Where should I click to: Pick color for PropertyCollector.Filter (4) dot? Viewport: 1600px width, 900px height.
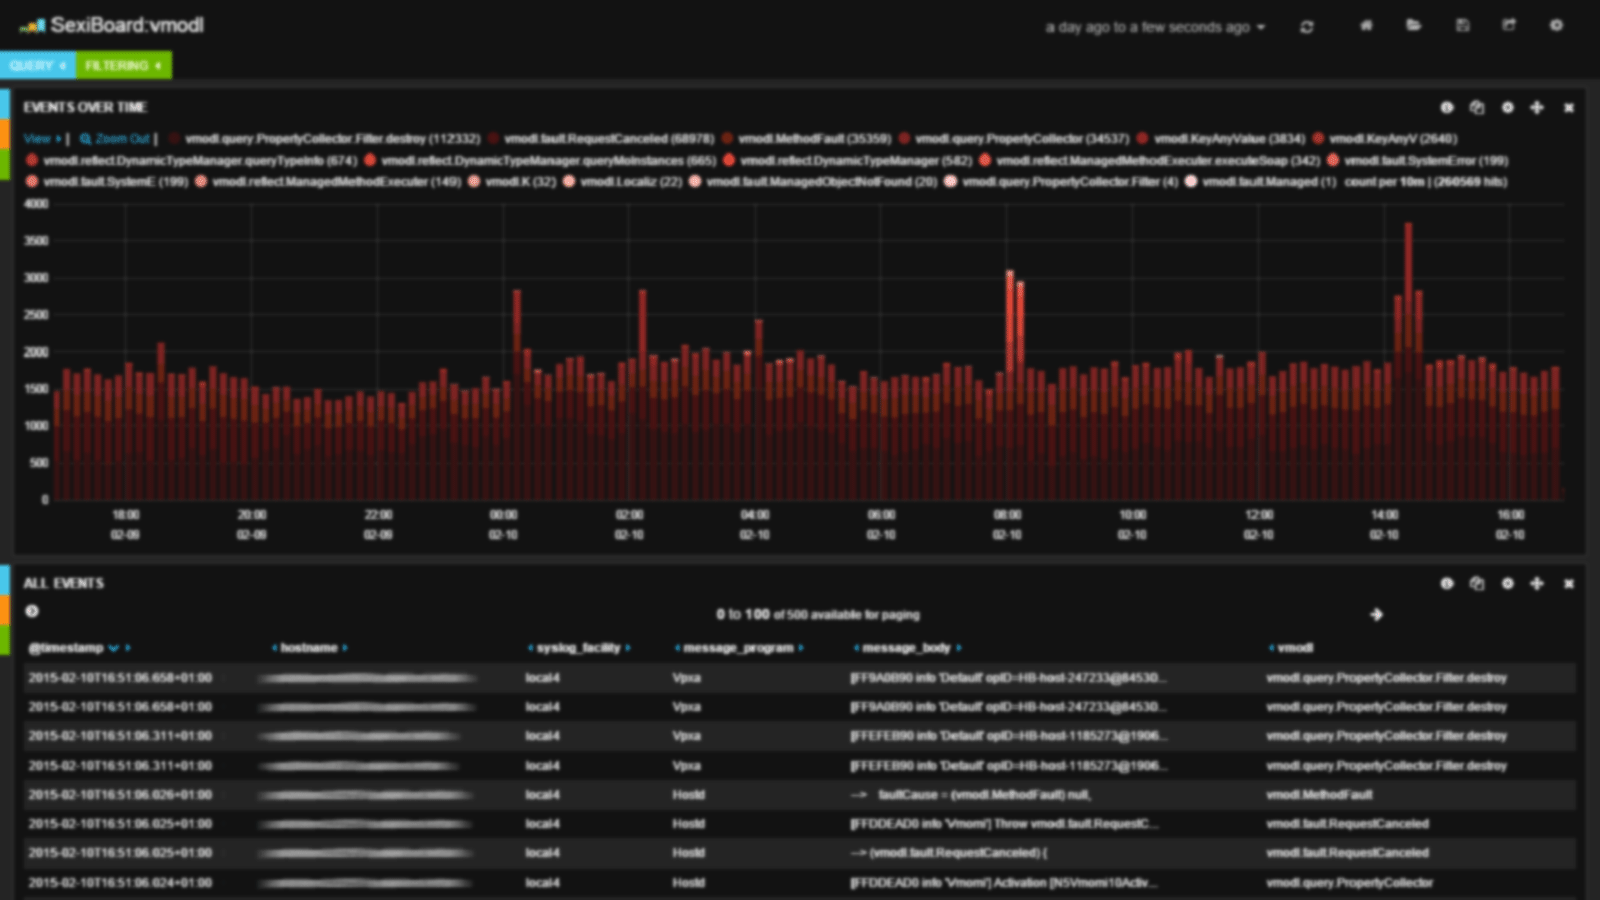tap(950, 182)
